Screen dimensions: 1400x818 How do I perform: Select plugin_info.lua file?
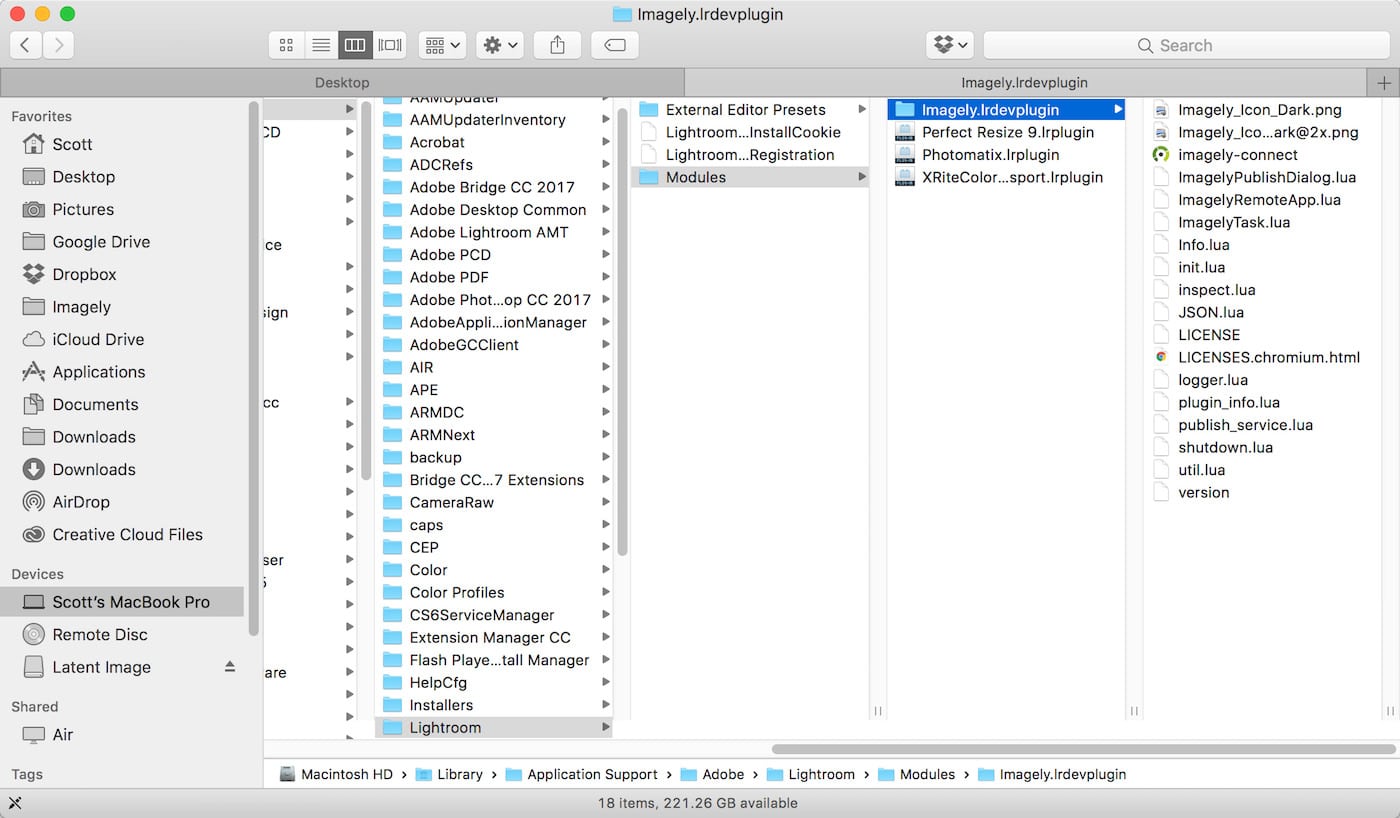pos(1216,402)
